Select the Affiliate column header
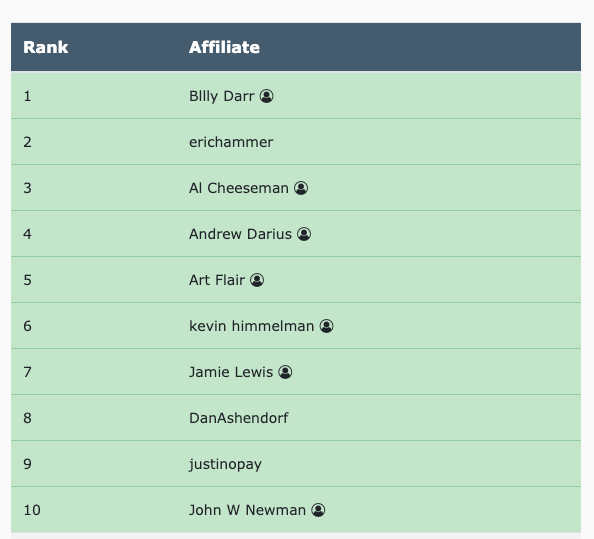594x539 pixels. coord(224,47)
